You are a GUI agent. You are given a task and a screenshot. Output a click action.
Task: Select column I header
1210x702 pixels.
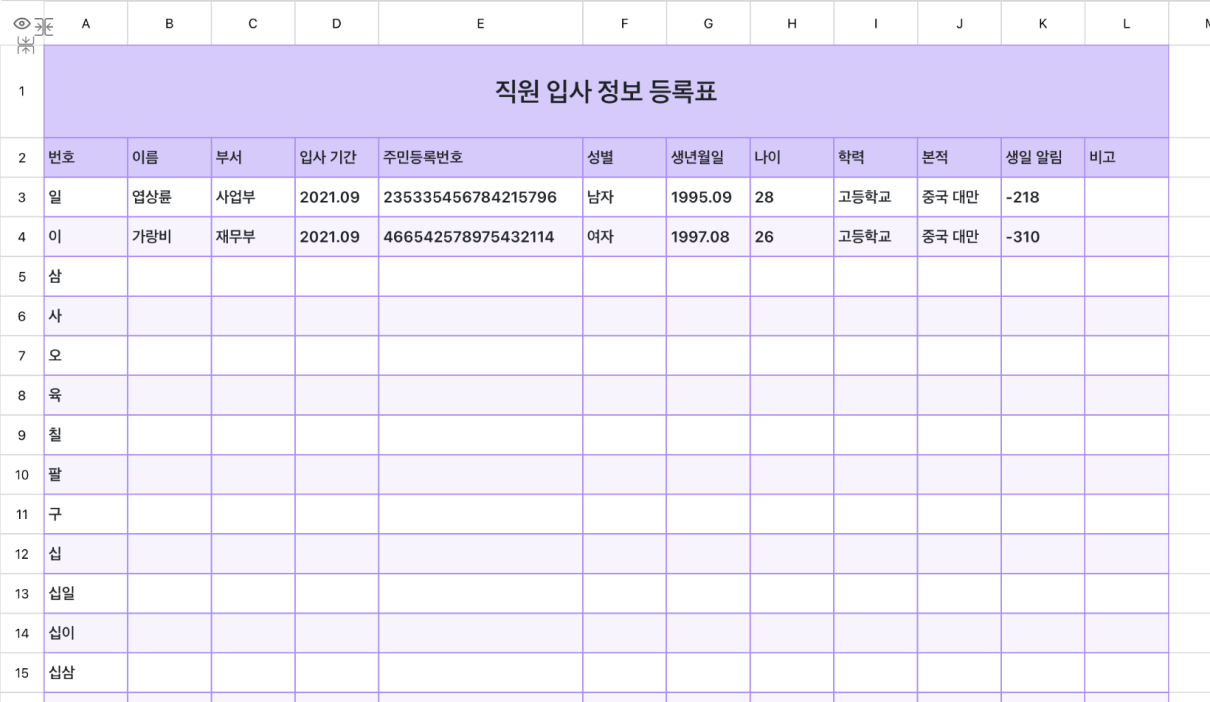click(876, 24)
